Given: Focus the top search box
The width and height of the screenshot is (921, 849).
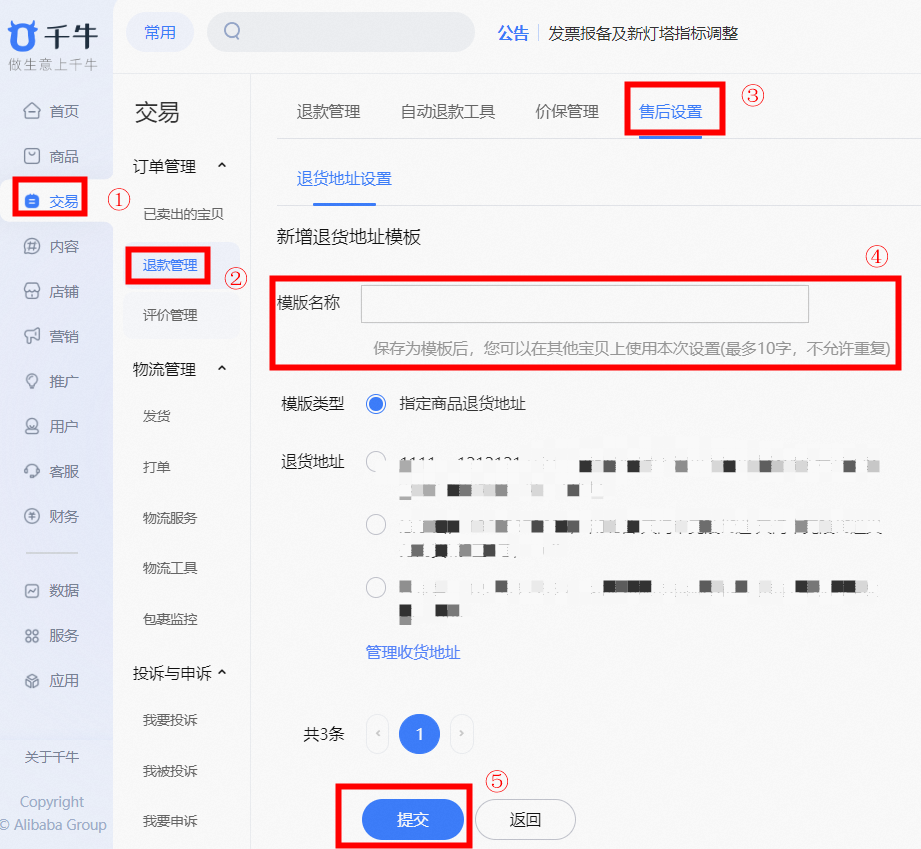Looking at the screenshot, I should [x=341, y=32].
